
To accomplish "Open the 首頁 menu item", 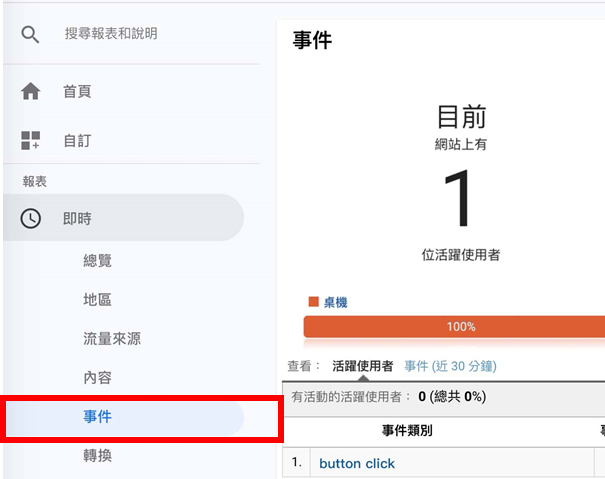I will pyautogui.click(x=77, y=92).
